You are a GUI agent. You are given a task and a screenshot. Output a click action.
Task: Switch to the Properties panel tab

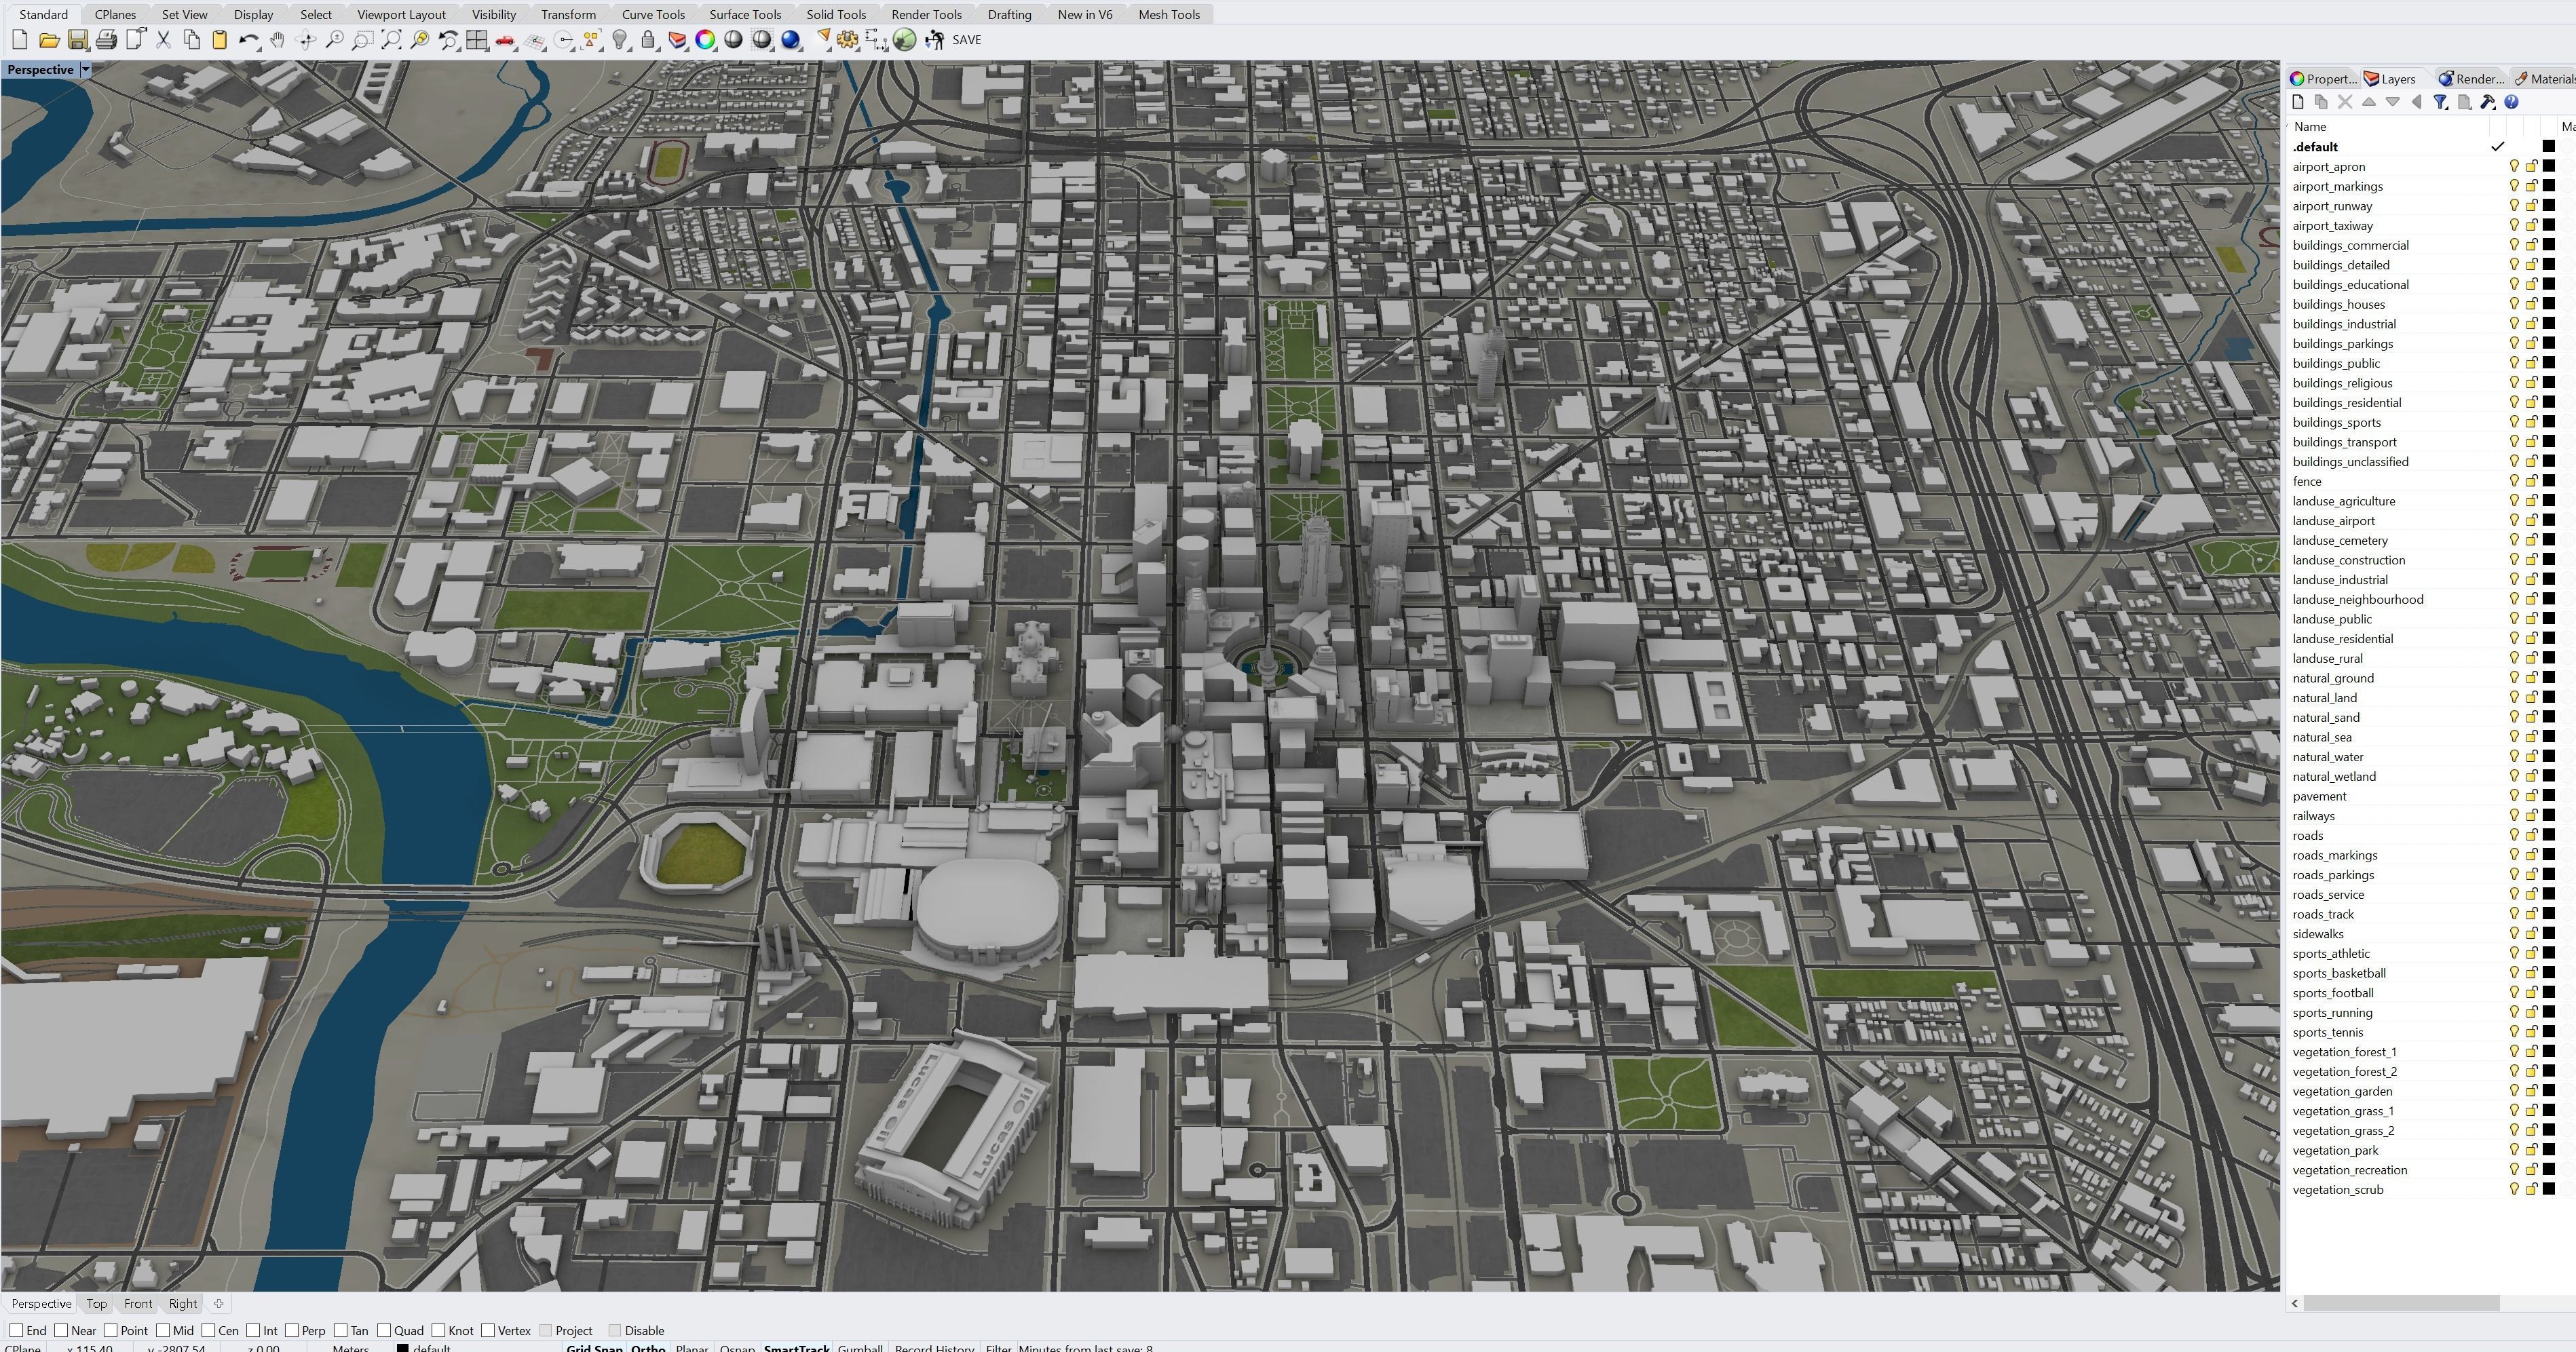click(2324, 79)
